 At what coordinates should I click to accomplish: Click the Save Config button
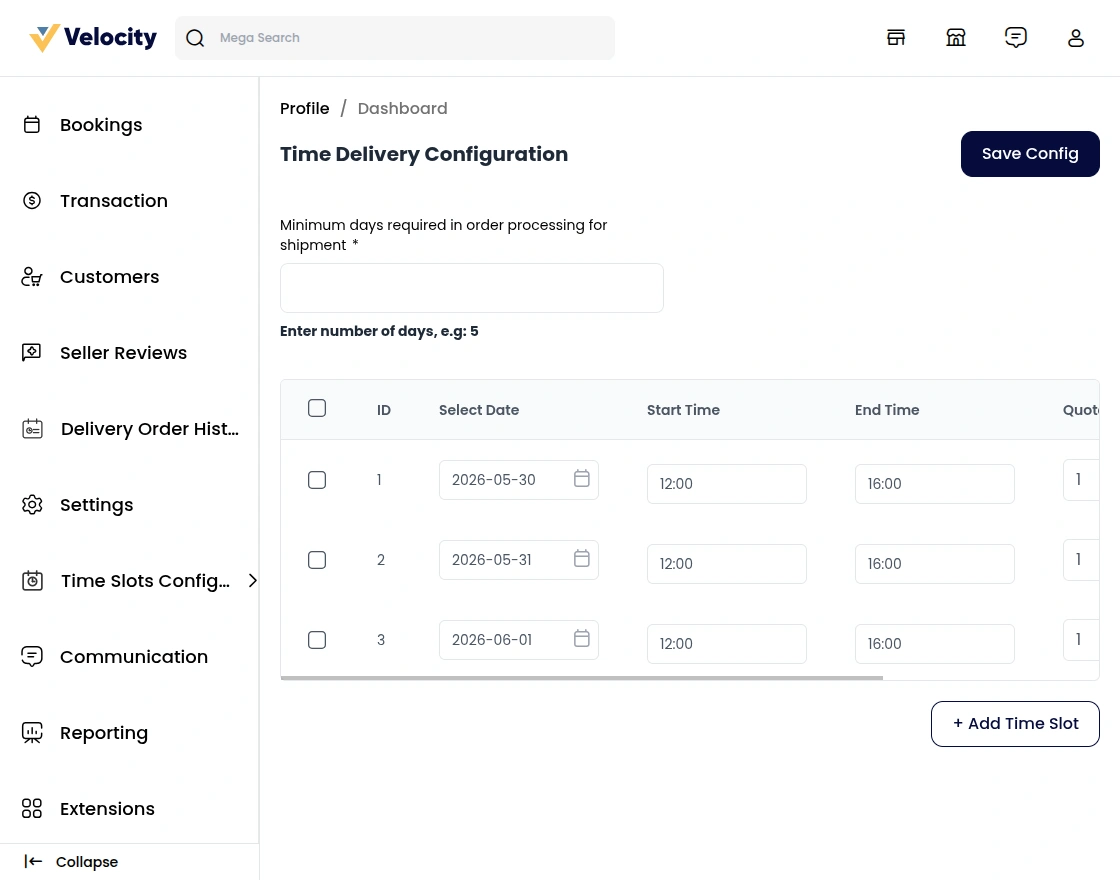pyautogui.click(x=1030, y=154)
